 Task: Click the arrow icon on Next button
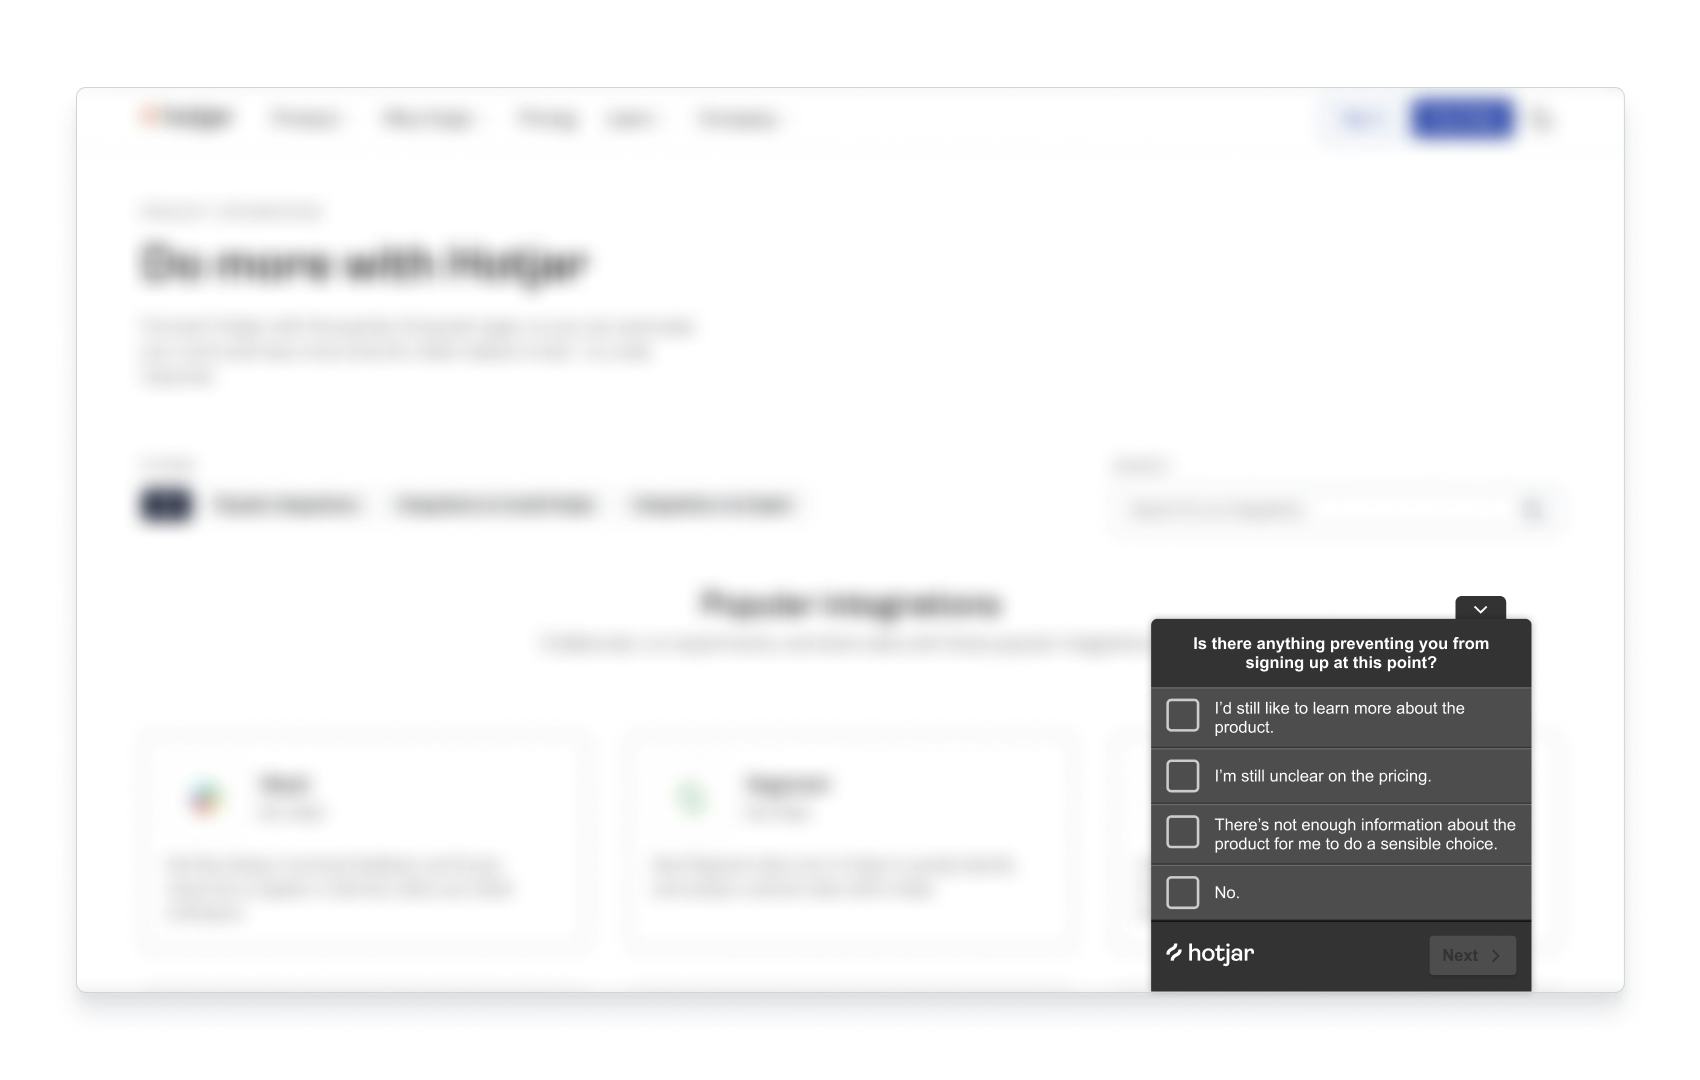pos(1496,956)
